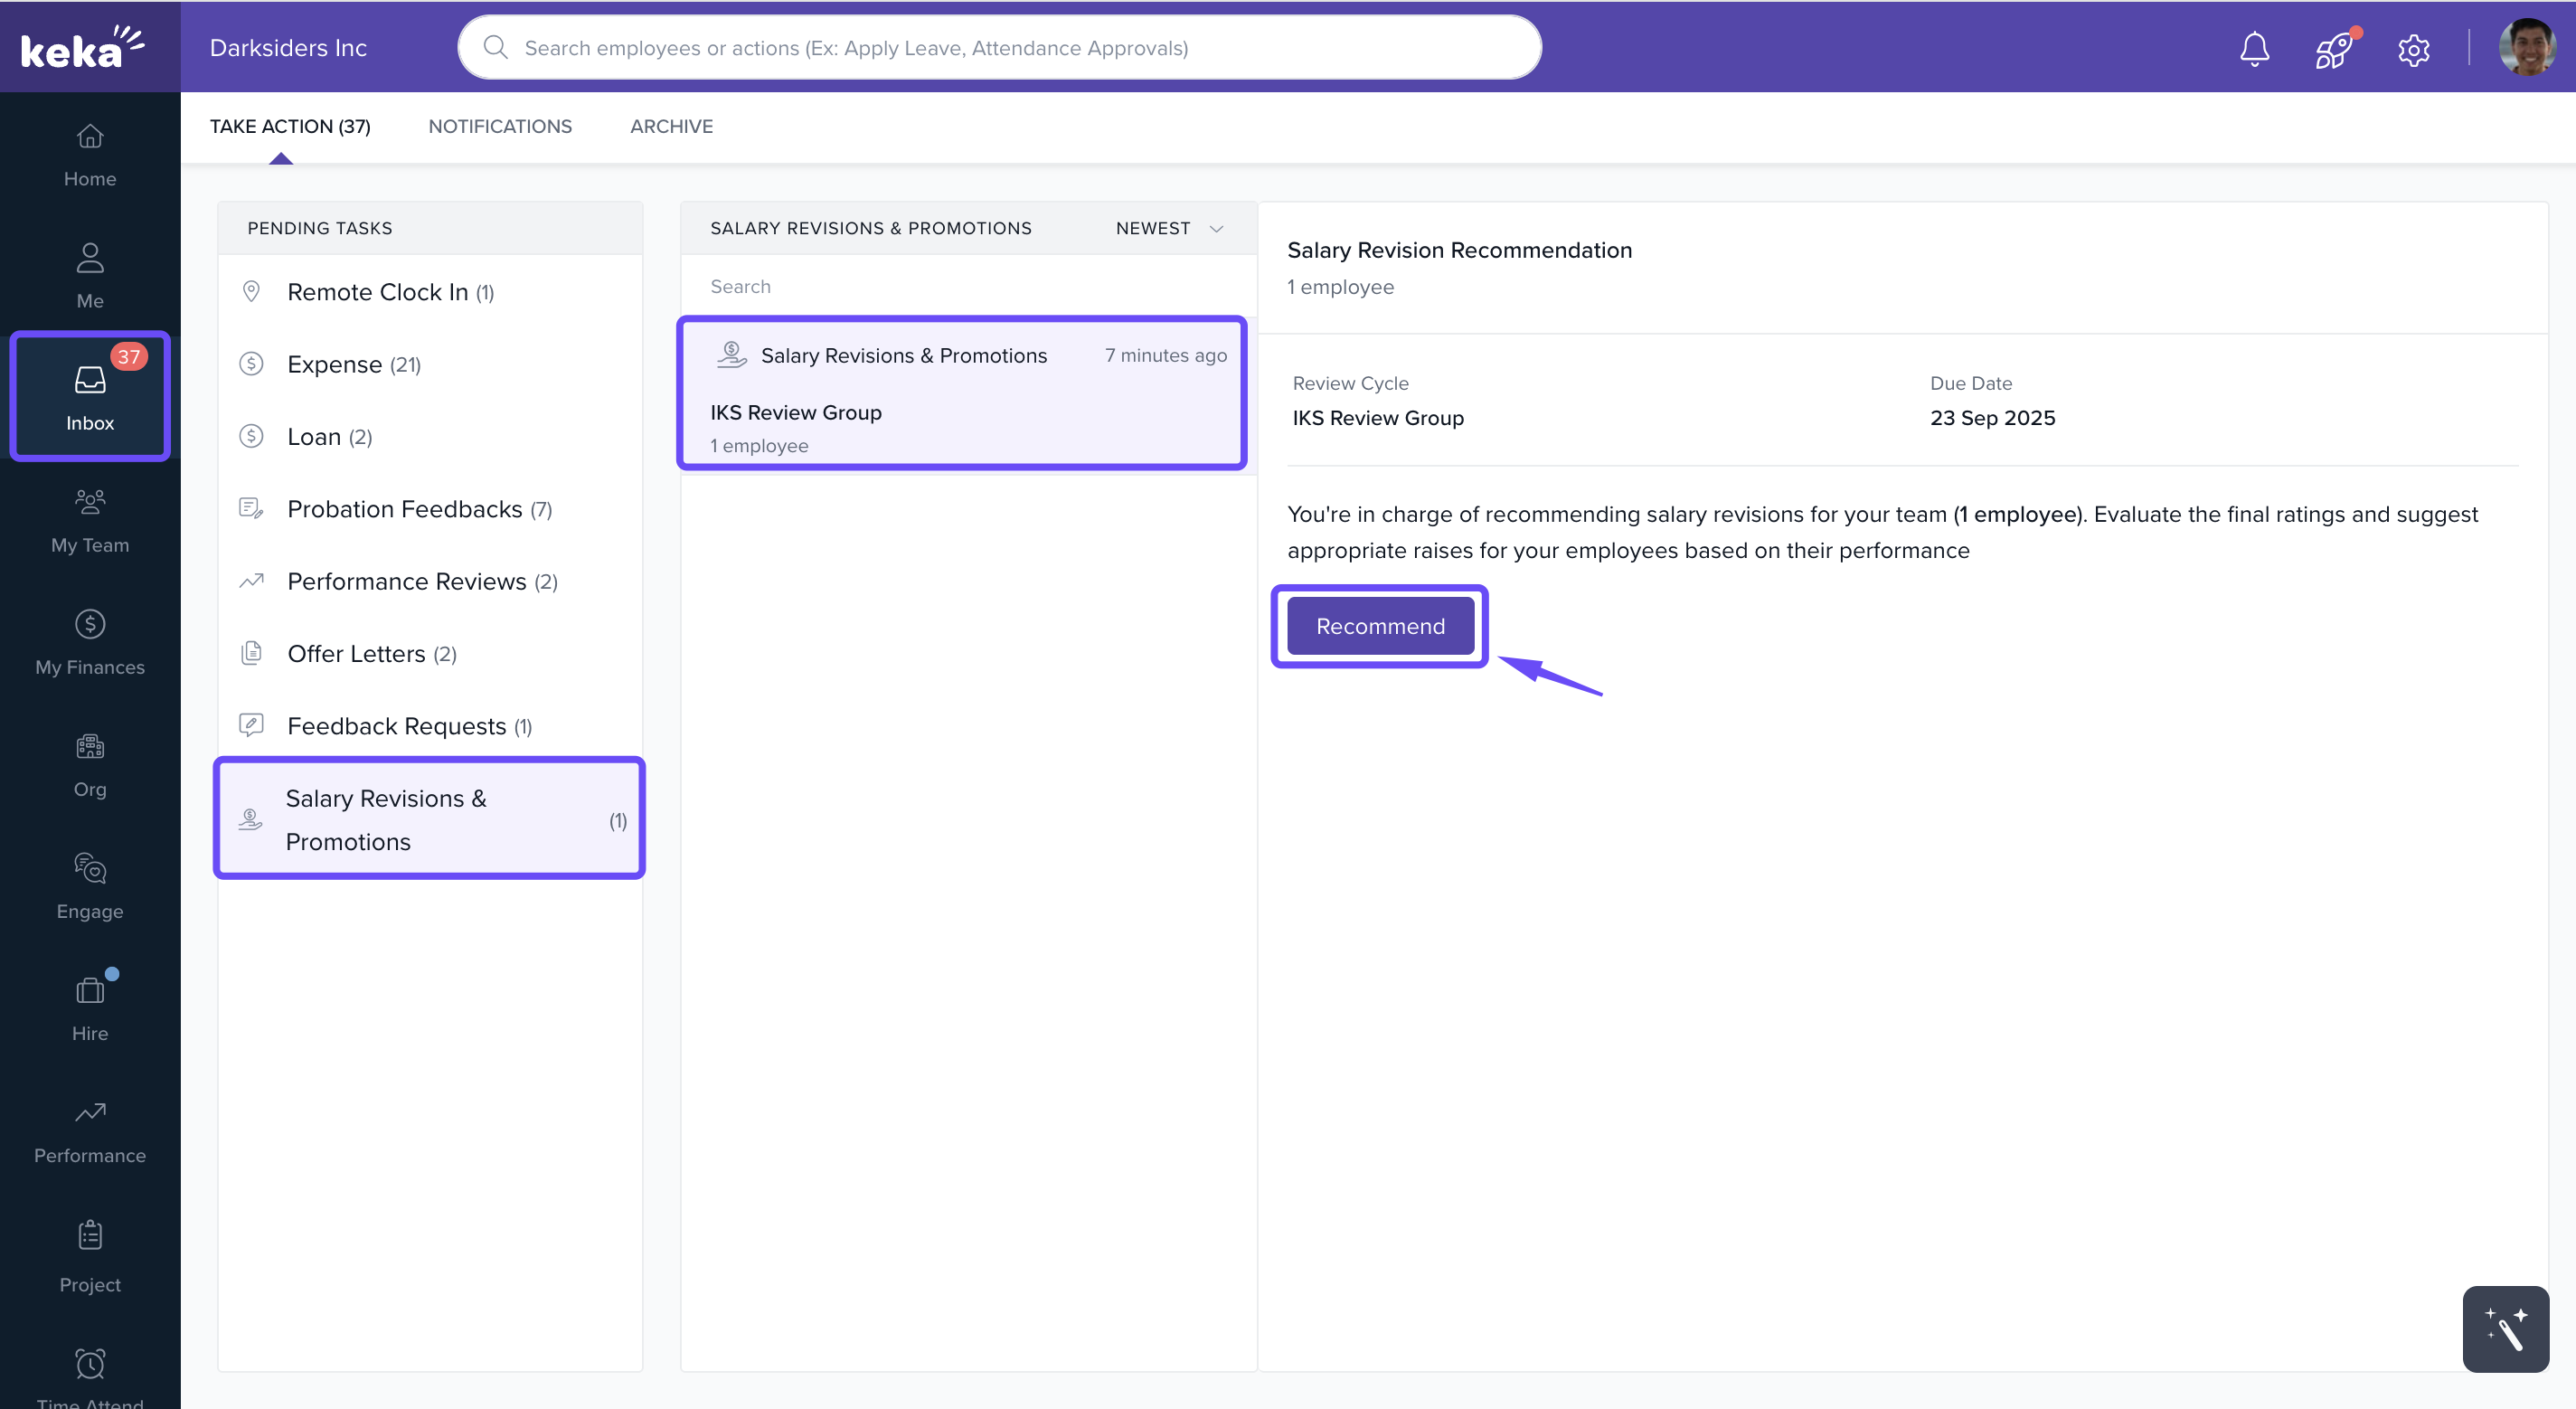Open the IKS Review Group task card
Screen dimensions: 2576x1409
[x=961, y=394]
